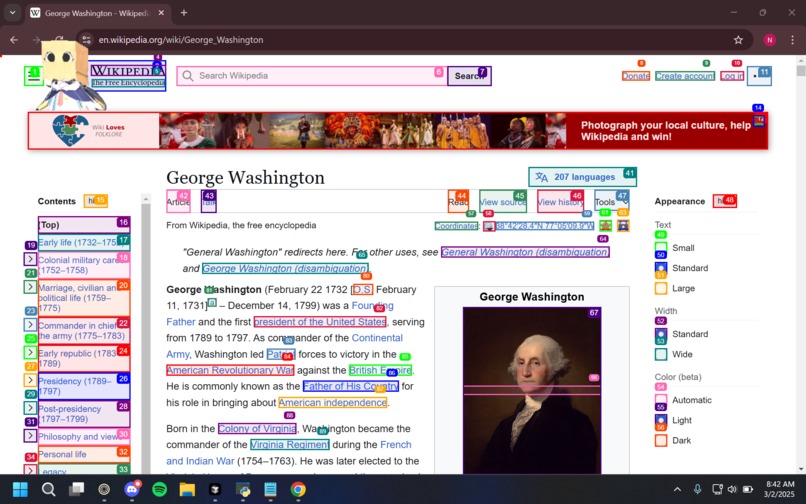This screenshot has height=504, width=806.
Task: Open File Explorer from the taskbar
Action: point(187,489)
